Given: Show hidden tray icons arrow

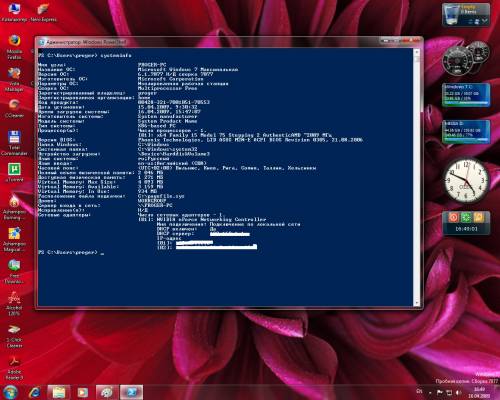Looking at the screenshot, I should (x=430, y=392).
